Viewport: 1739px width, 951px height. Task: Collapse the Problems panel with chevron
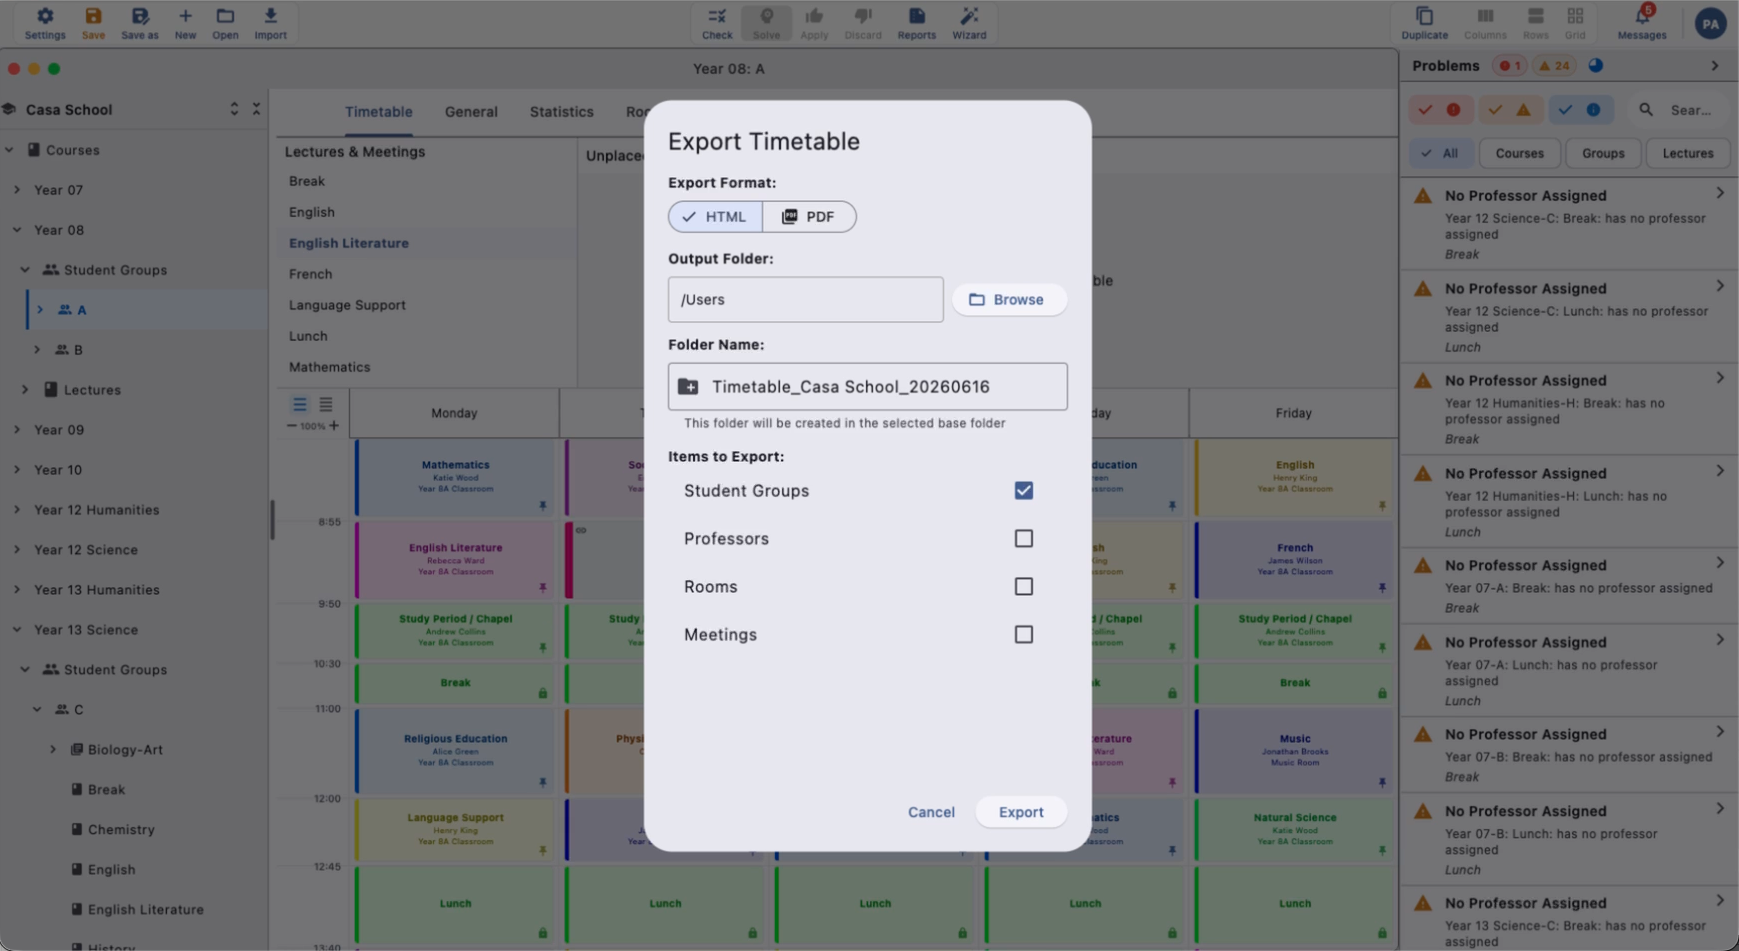click(x=1715, y=66)
